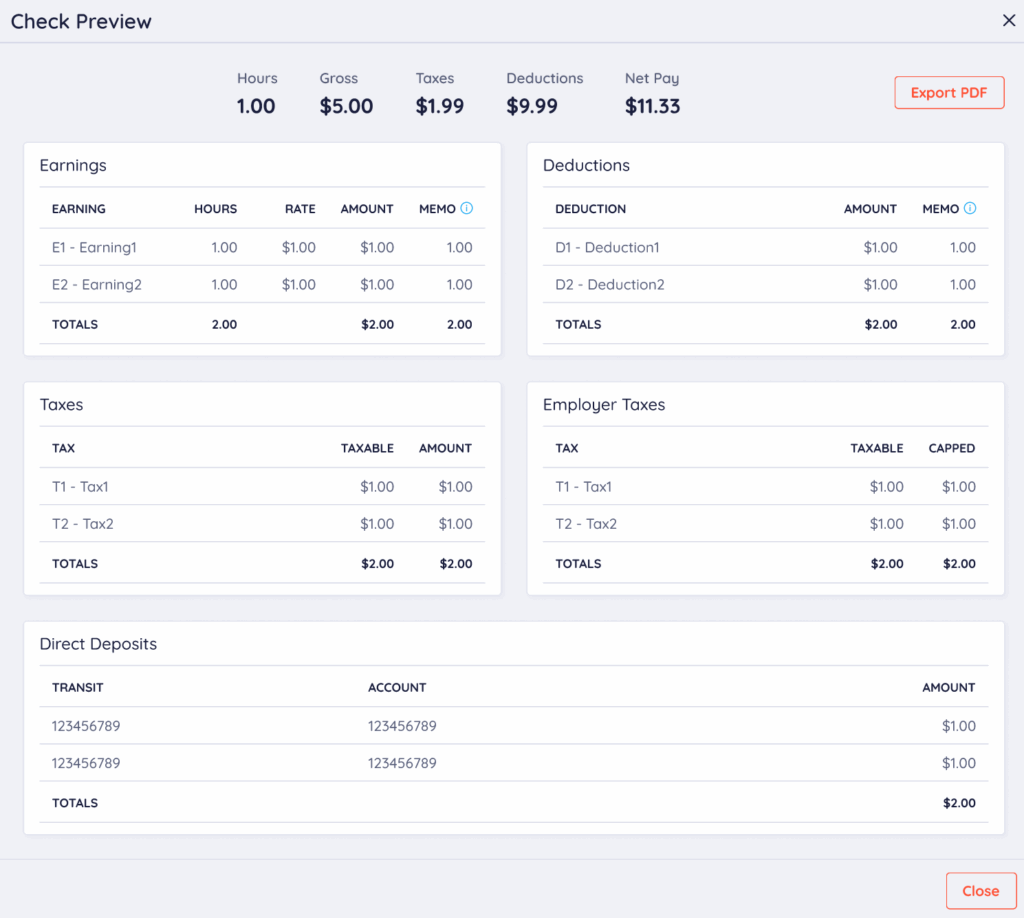Click the TRANSIT column header in Direct Deposits
This screenshot has height=918, width=1024.
point(77,688)
